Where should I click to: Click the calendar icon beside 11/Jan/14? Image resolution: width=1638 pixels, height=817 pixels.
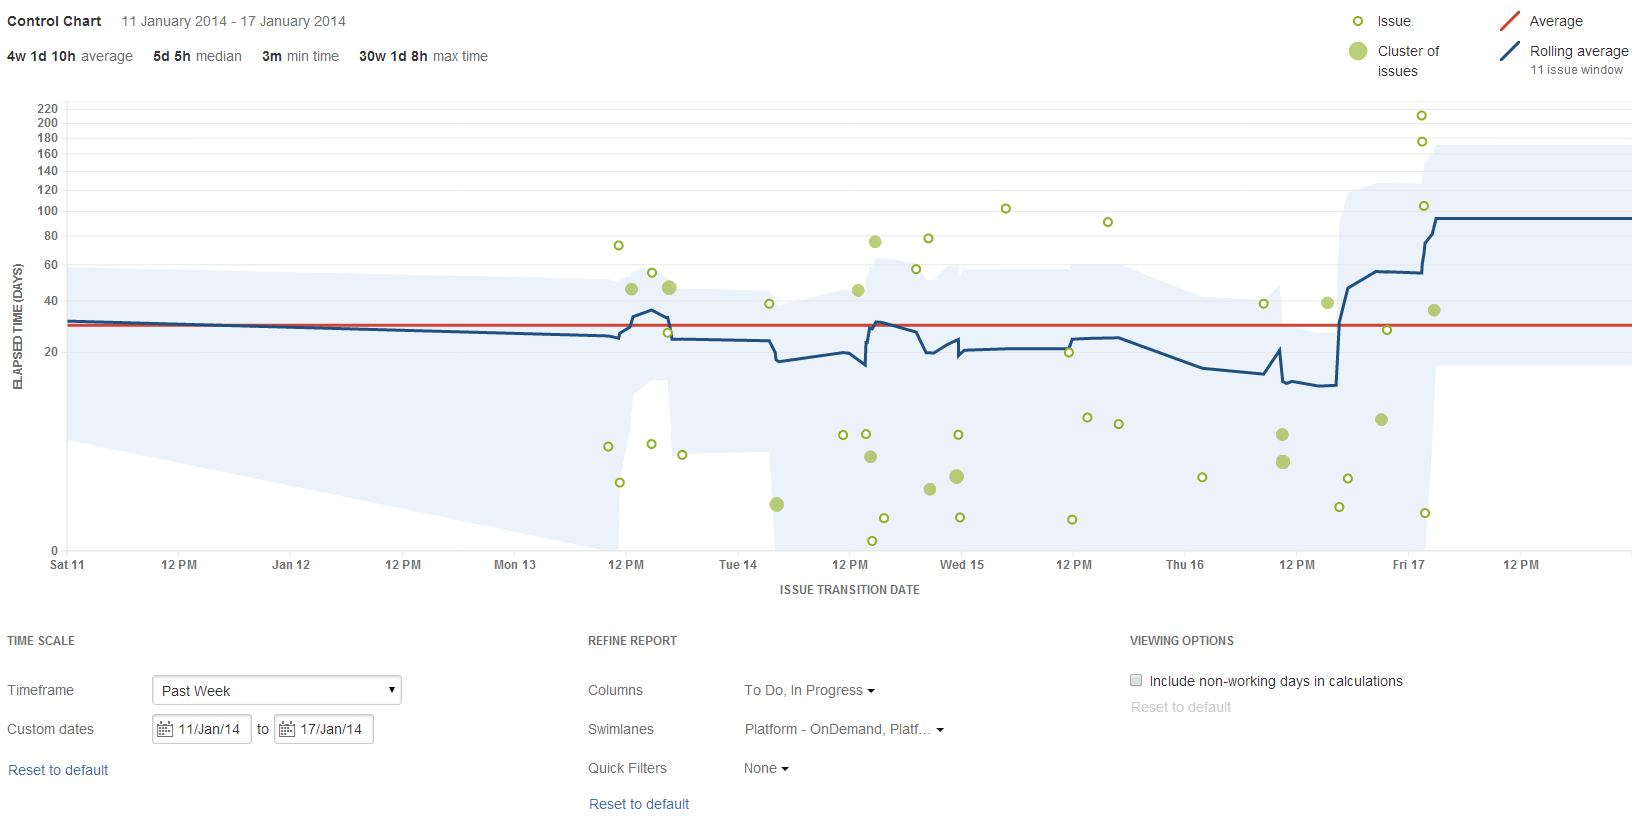(x=165, y=729)
